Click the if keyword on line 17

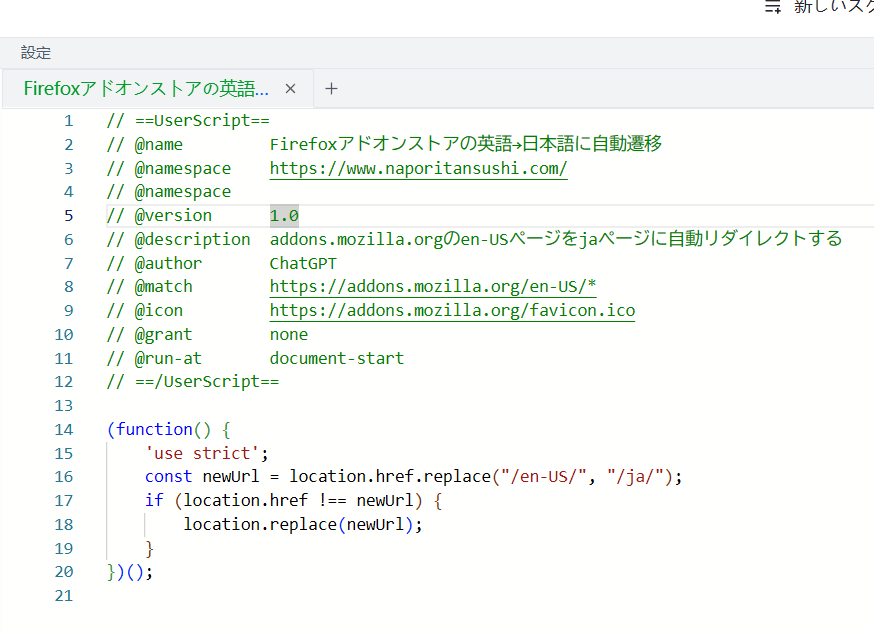pyautogui.click(x=154, y=501)
